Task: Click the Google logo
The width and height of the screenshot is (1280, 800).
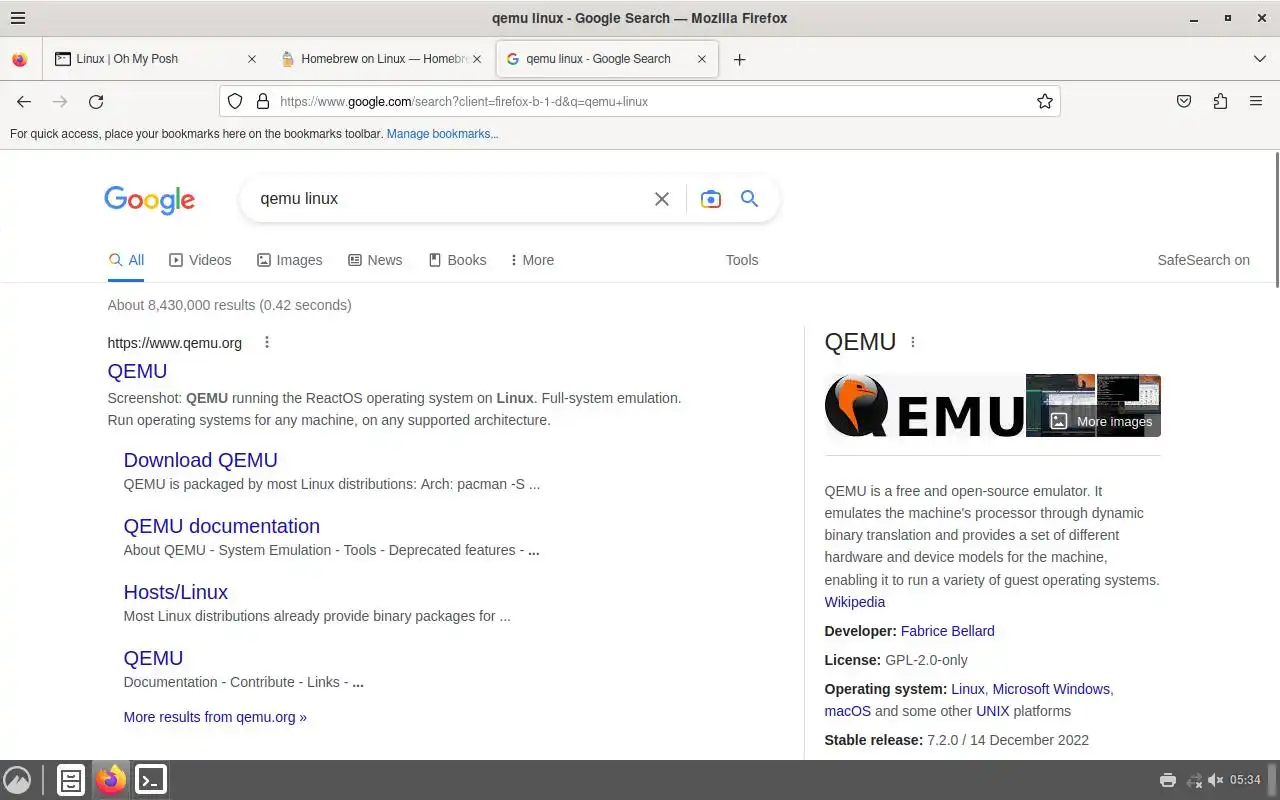Action: pos(149,200)
